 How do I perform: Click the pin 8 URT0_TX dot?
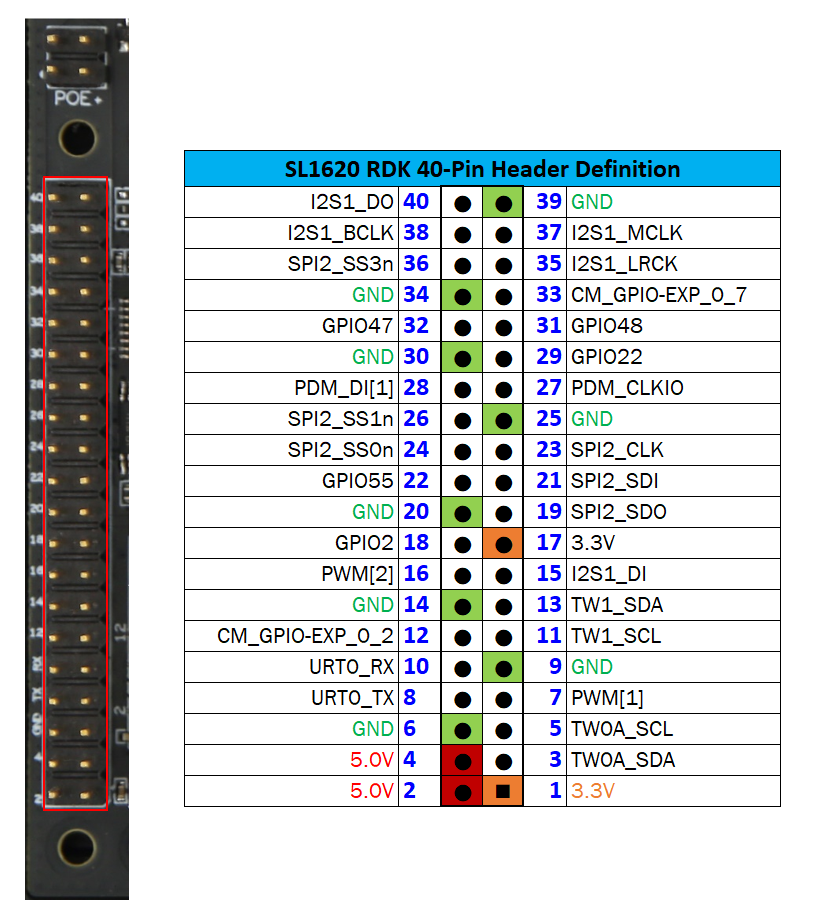(462, 698)
